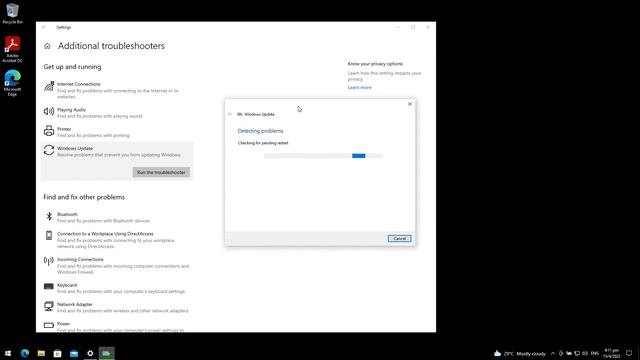Select 'Bluetooth' troubleshooter title
640x360 pixels.
point(67,214)
